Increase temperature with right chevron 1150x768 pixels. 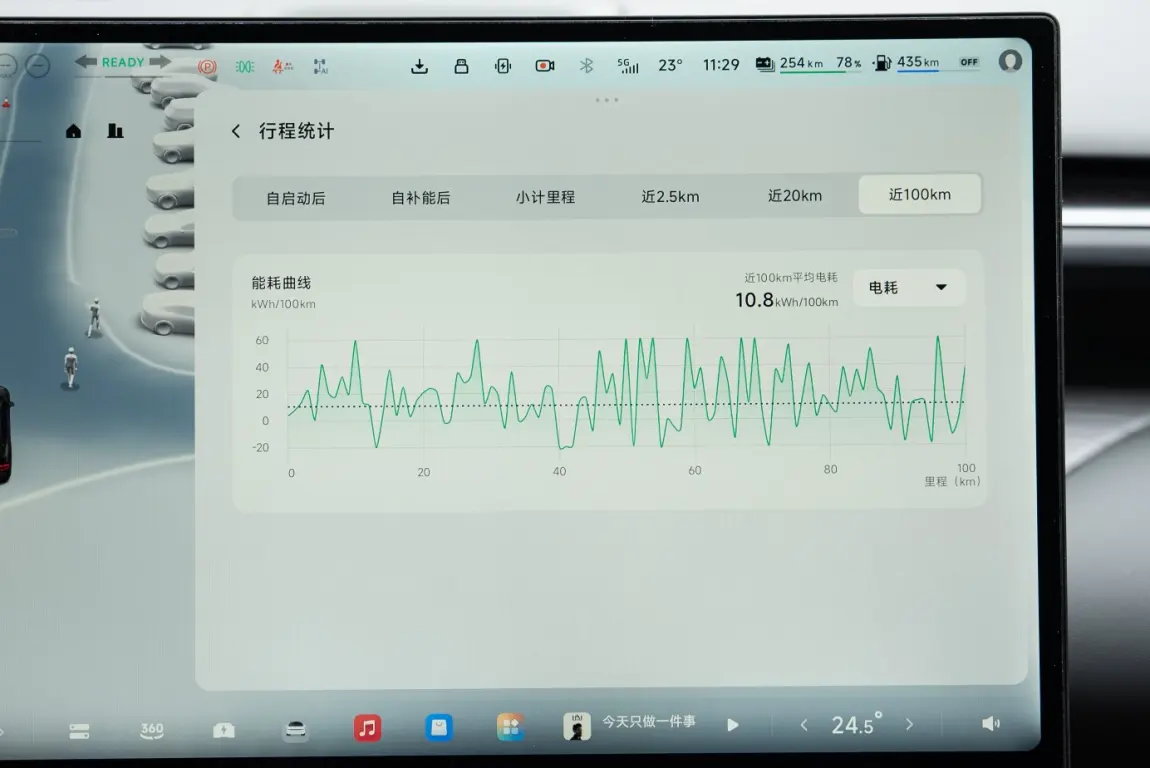909,725
